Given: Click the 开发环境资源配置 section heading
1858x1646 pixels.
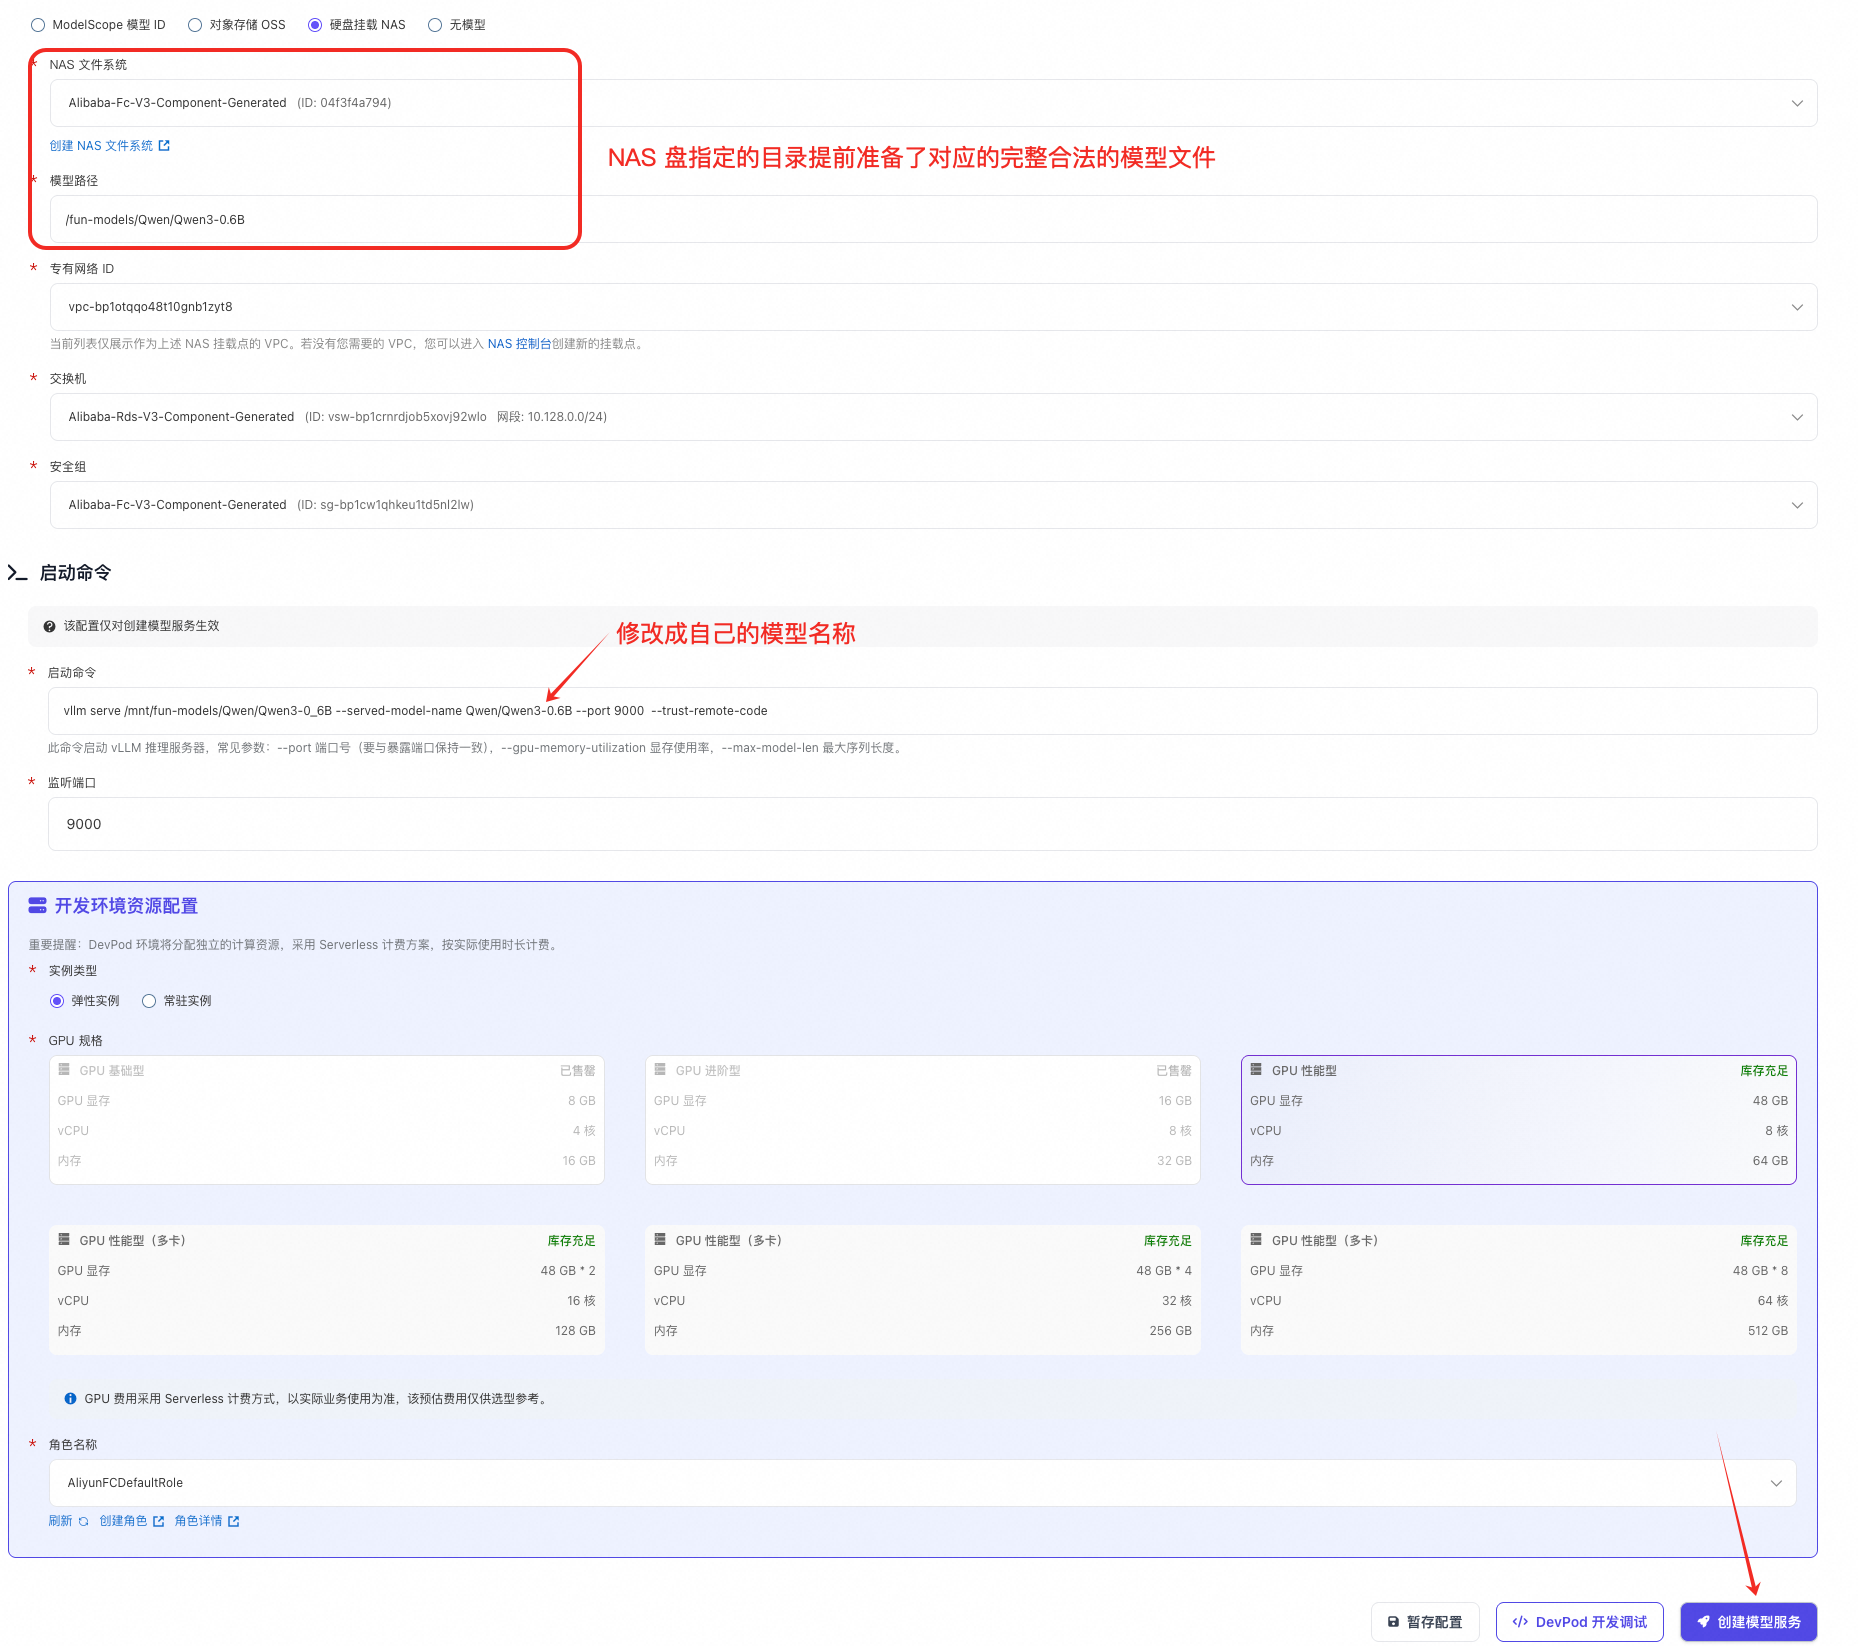Looking at the screenshot, I should (126, 906).
